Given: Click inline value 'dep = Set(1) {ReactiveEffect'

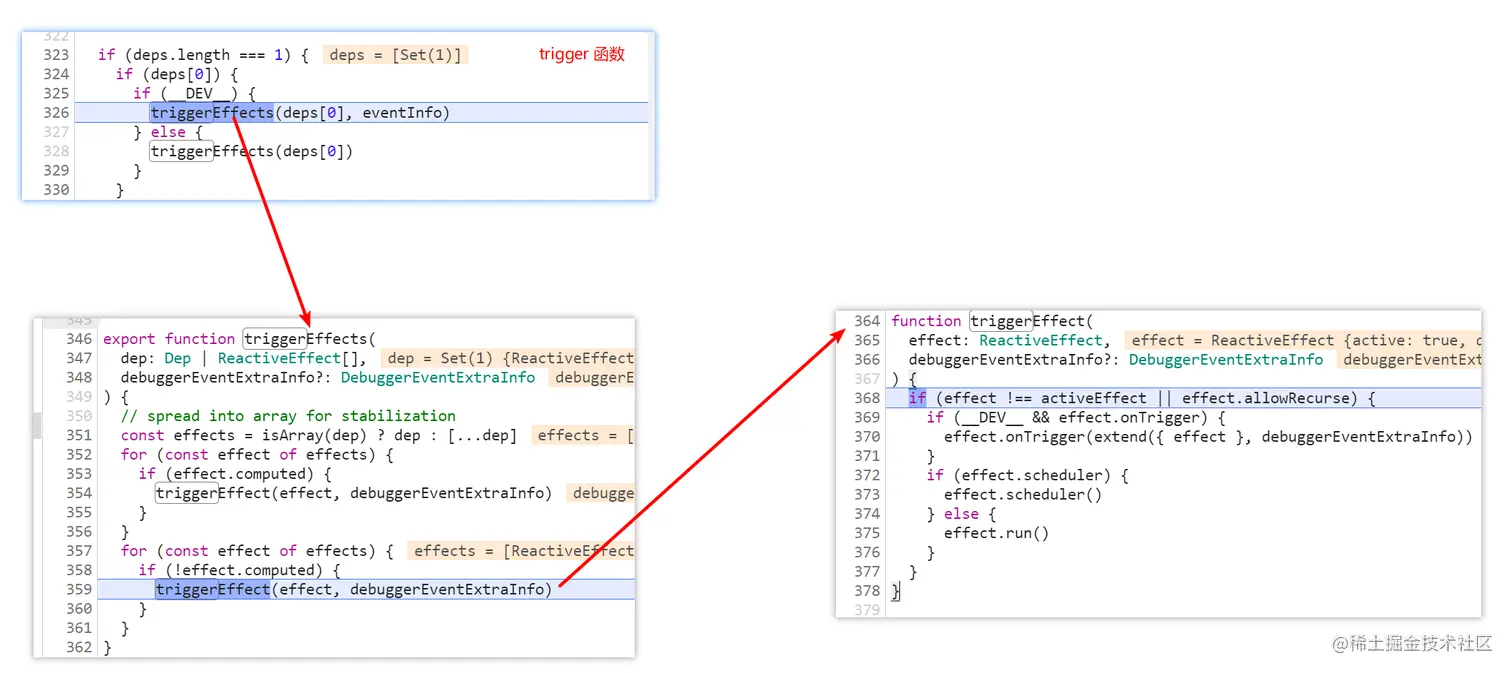Looking at the screenshot, I should pyautogui.click(x=510, y=358).
